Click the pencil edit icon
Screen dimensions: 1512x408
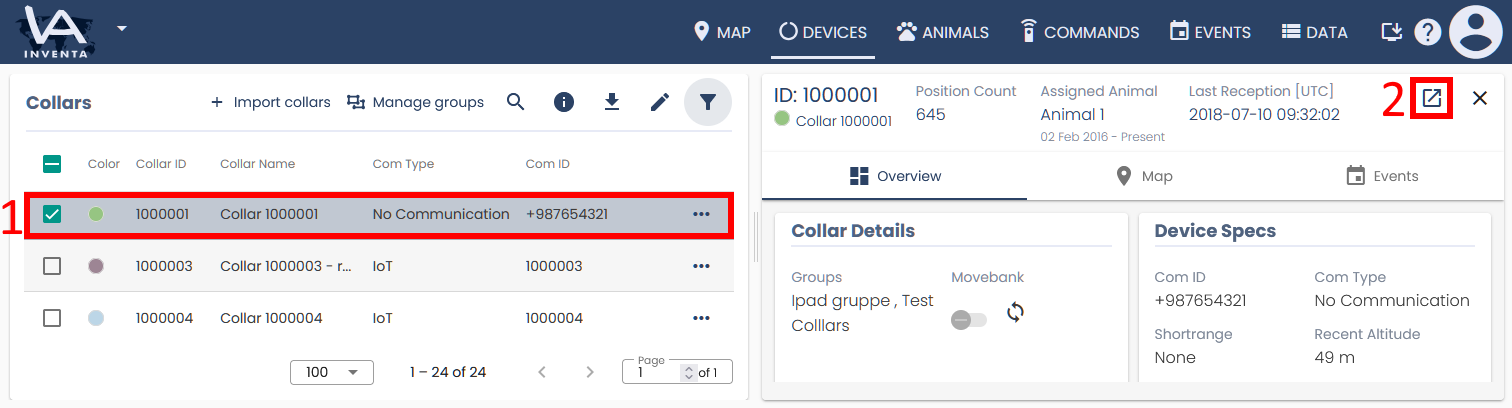pos(660,102)
